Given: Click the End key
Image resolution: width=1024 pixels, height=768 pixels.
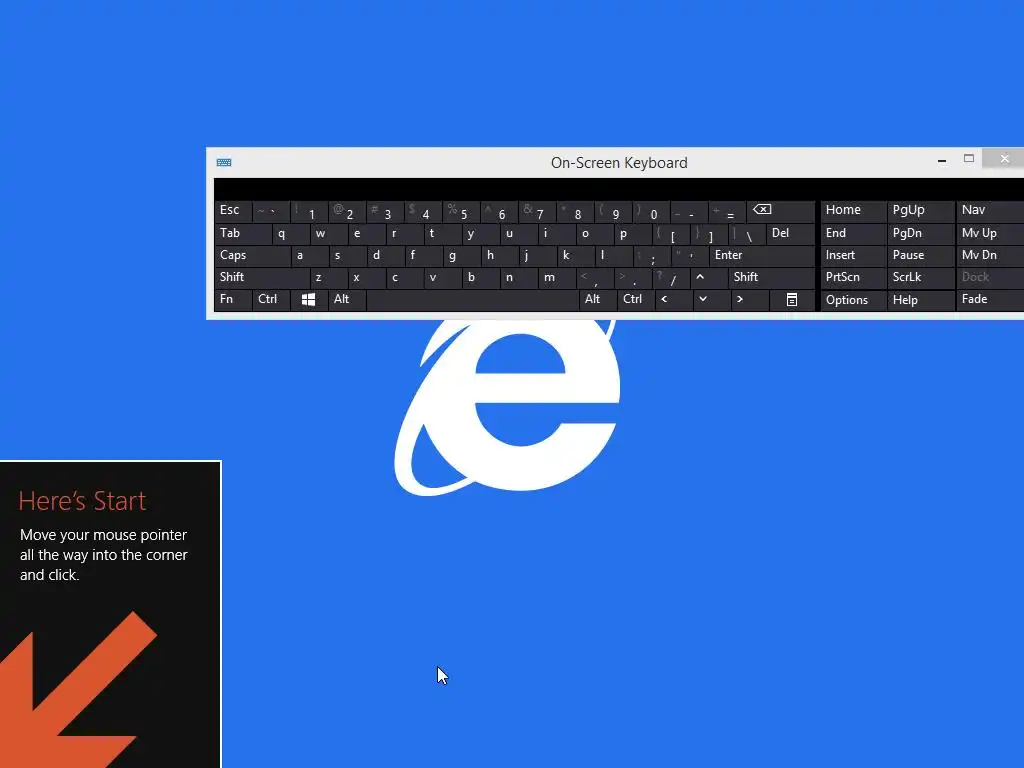Looking at the screenshot, I should tap(853, 233).
